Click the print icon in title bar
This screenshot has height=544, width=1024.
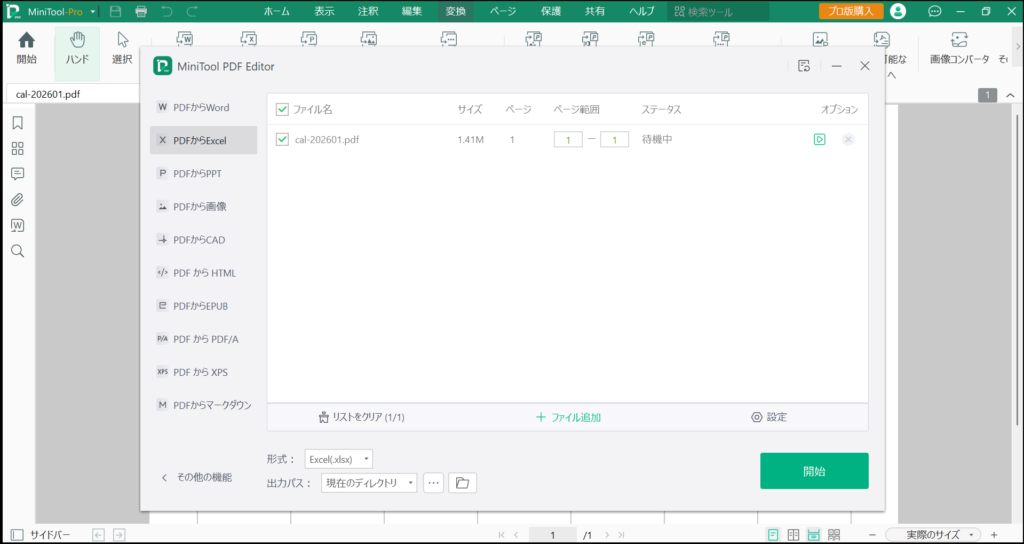coord(141,11)
